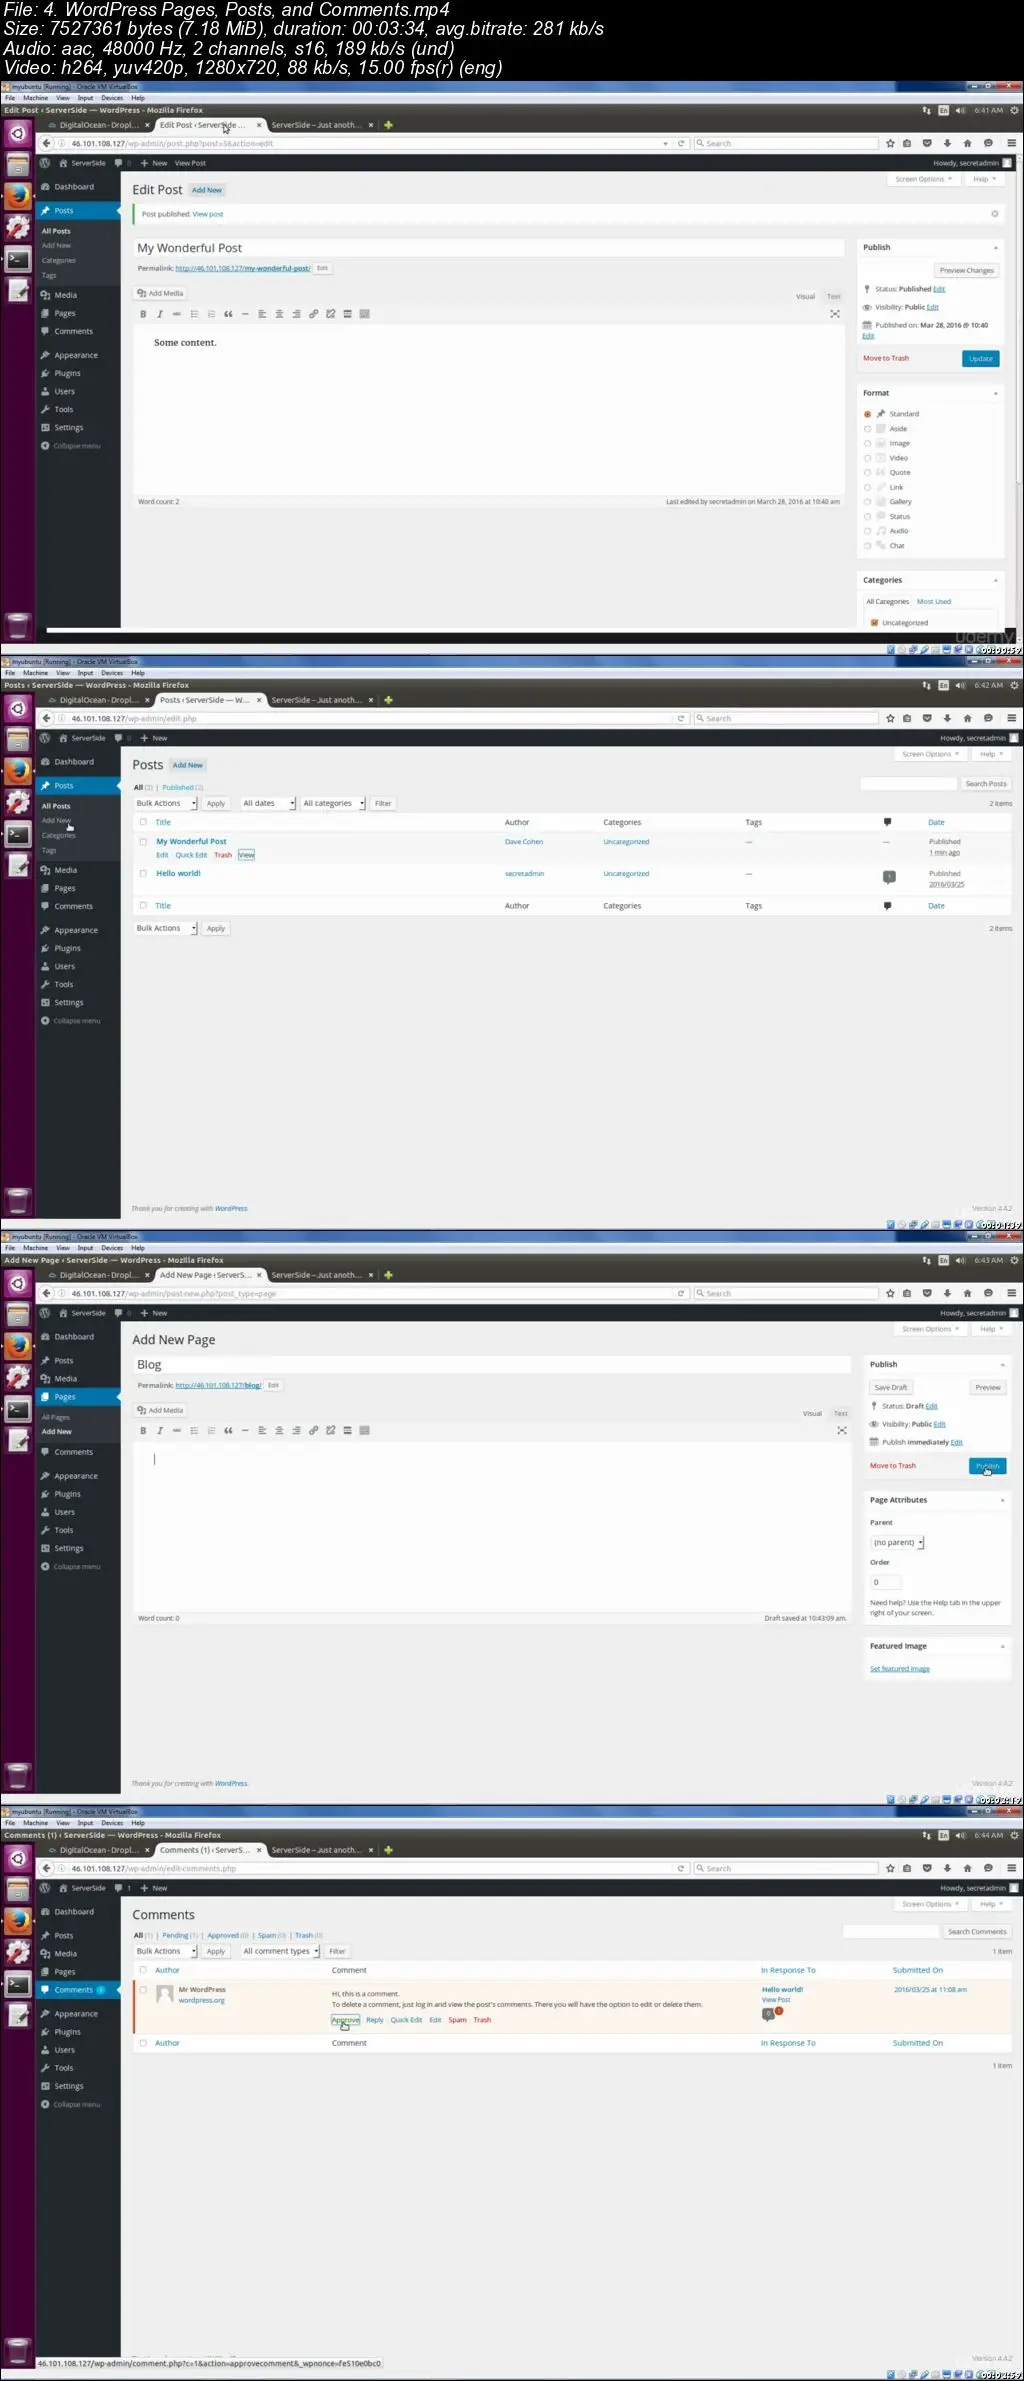Open top Bulk Actions dropdown in Posts list
The image size is (1024, 2381).
click(x=166, y=803)
